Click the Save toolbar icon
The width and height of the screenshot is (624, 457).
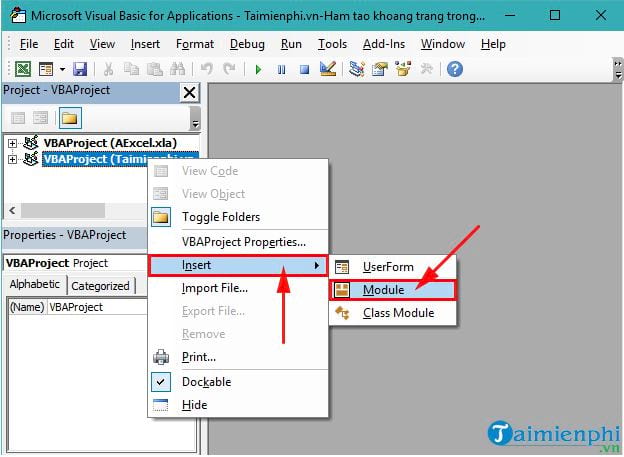80,69
